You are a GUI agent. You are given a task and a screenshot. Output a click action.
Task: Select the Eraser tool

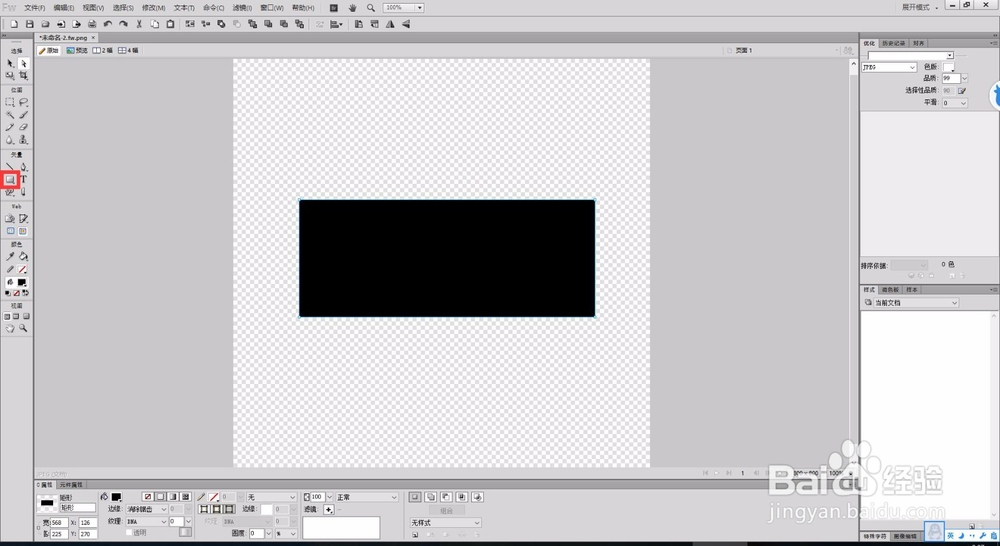24,127
